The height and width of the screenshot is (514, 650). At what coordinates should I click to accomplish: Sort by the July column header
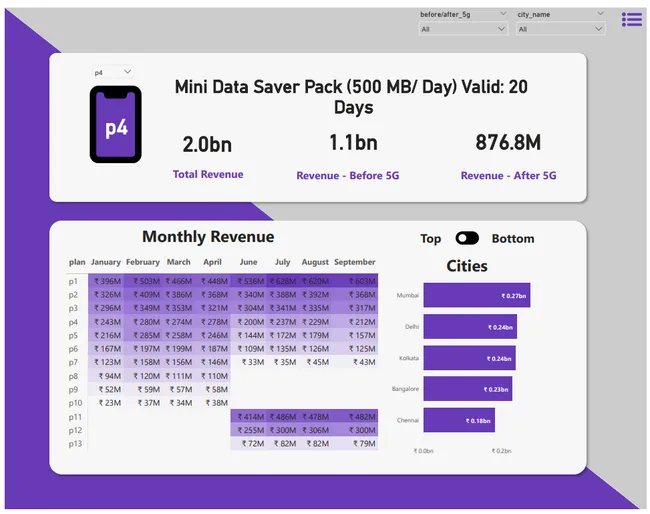[x=282, y=262]
